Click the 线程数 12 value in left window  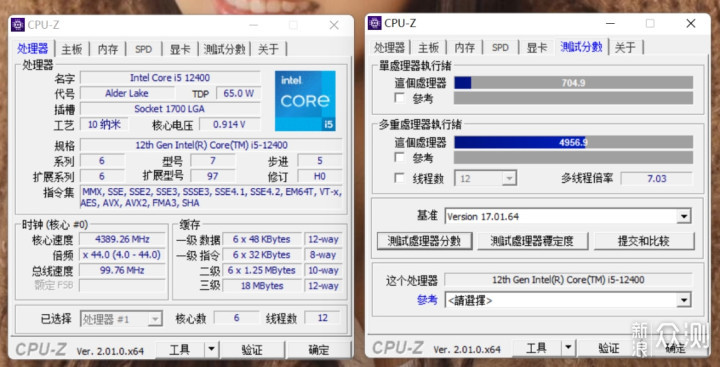point(322,318)
